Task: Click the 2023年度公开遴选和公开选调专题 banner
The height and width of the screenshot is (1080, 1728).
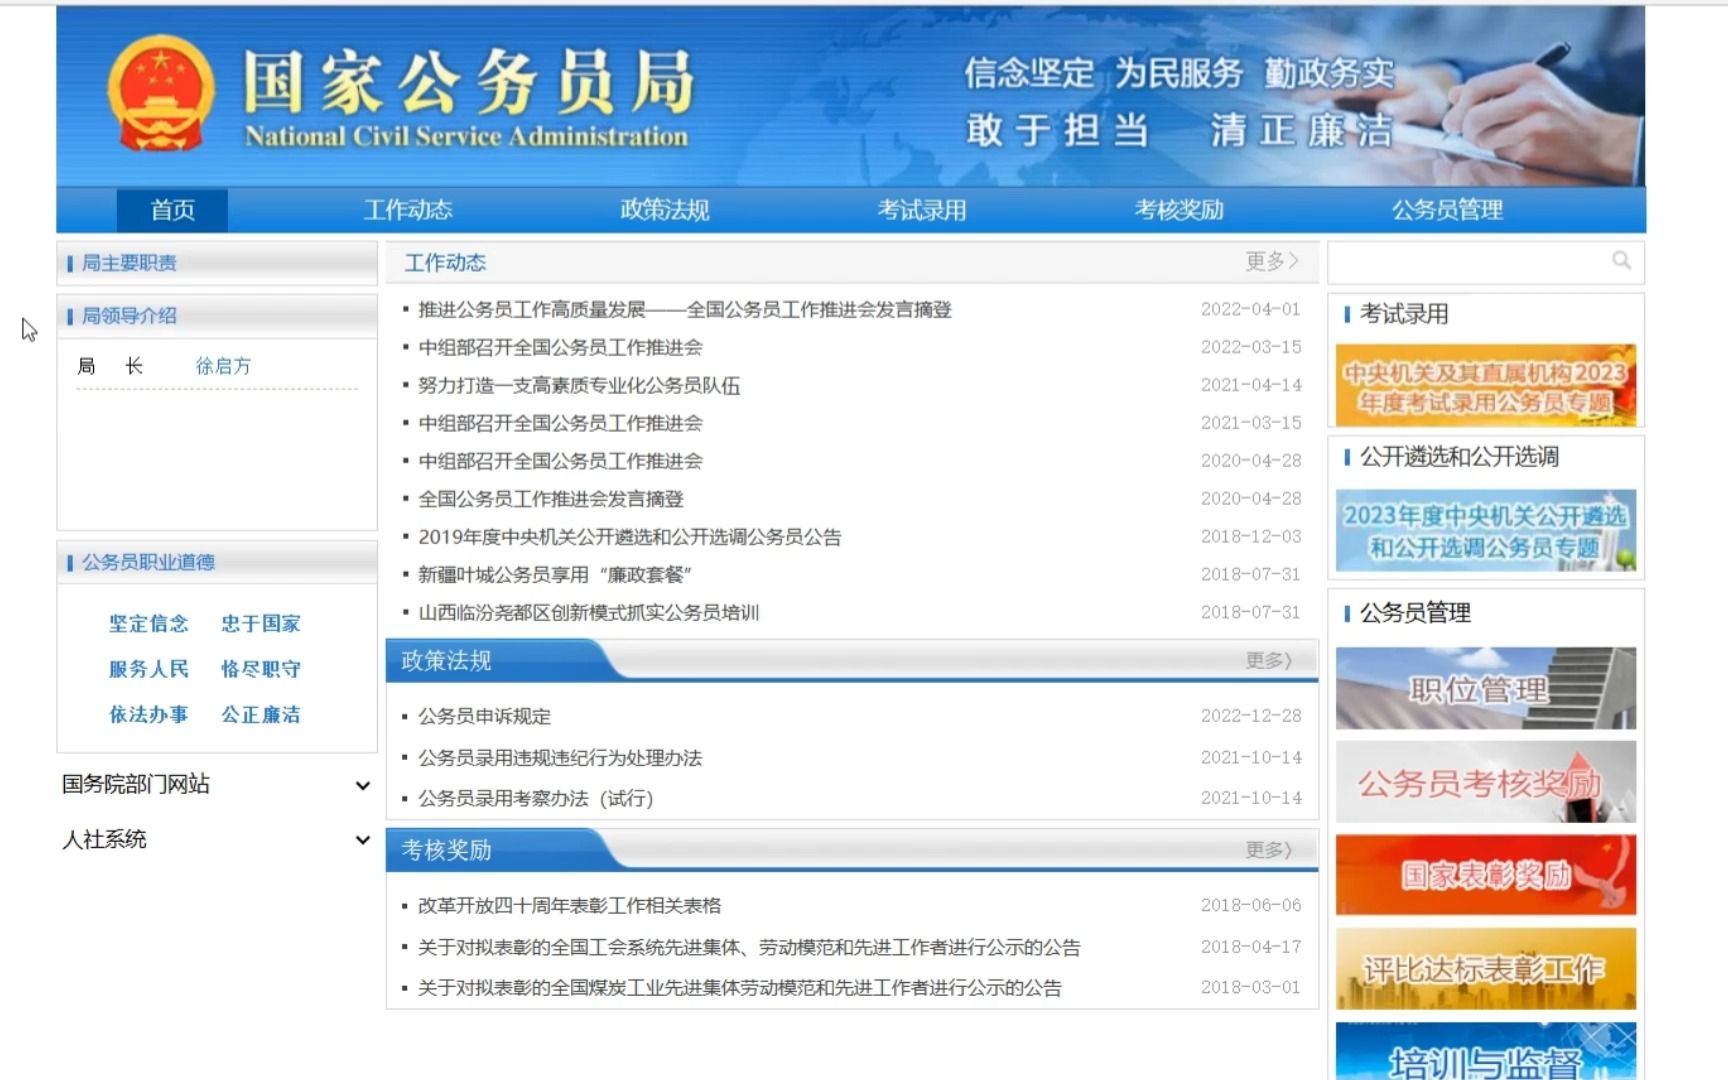Action: (x=1486, y=531)
